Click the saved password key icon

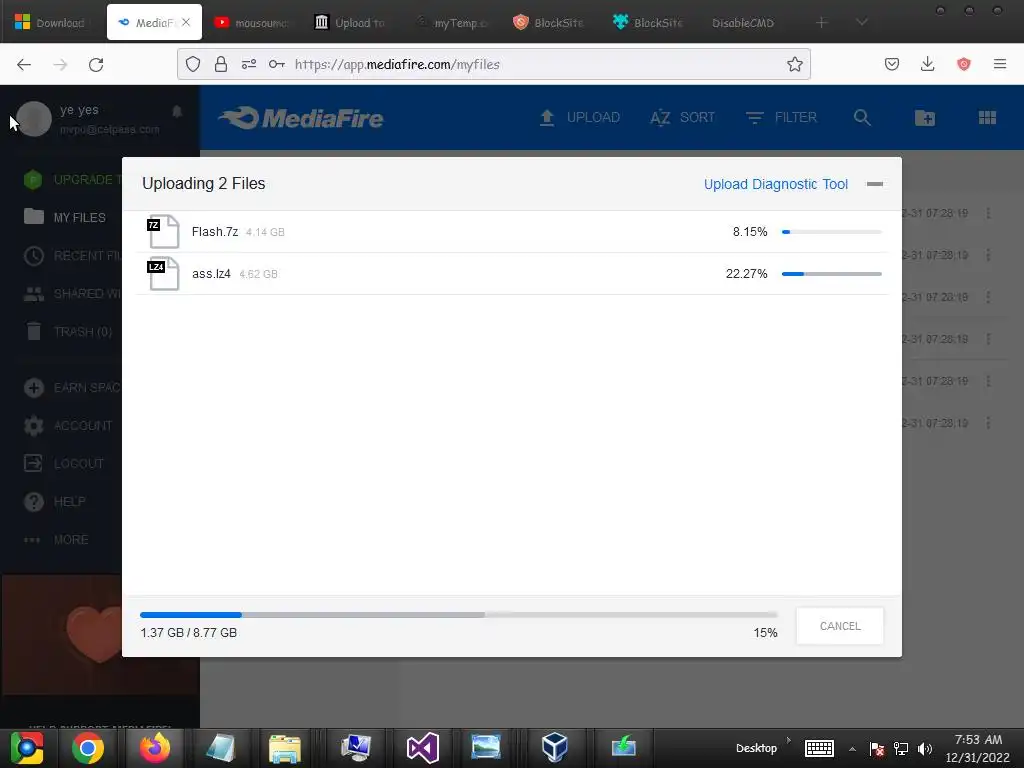[x=276, y=64]
